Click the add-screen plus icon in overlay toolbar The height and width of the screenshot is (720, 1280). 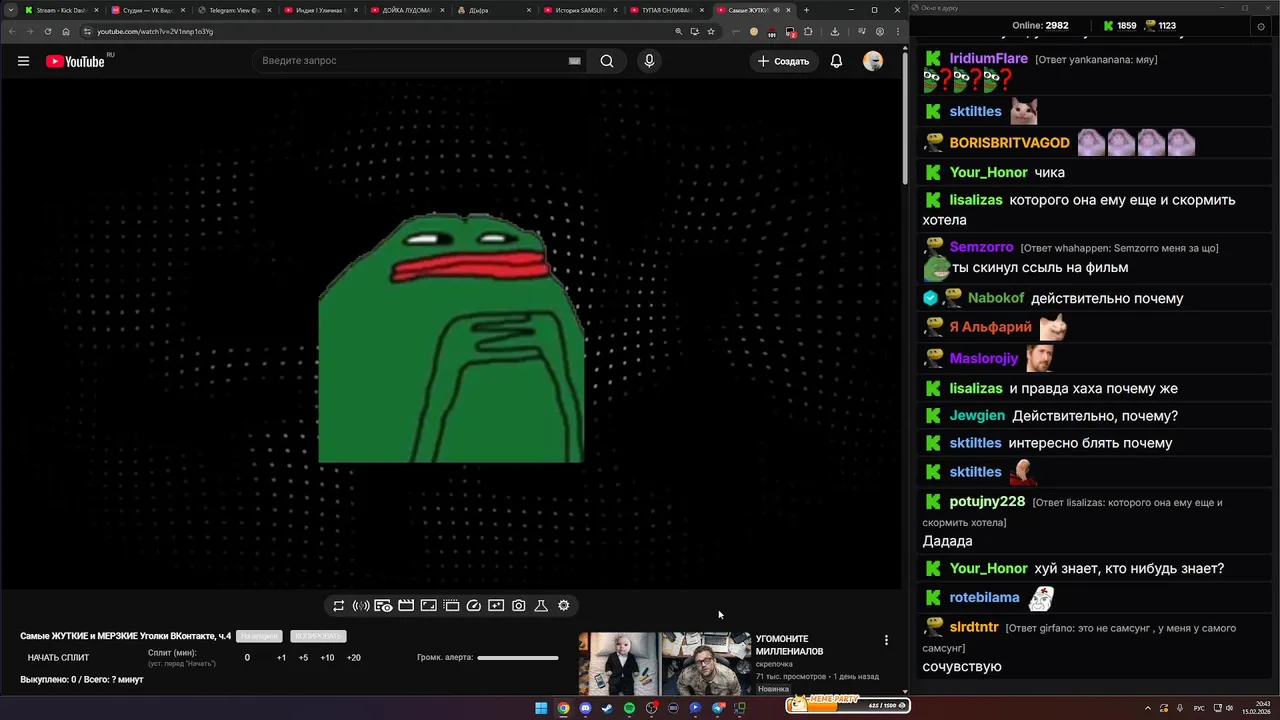click(496, 606)
